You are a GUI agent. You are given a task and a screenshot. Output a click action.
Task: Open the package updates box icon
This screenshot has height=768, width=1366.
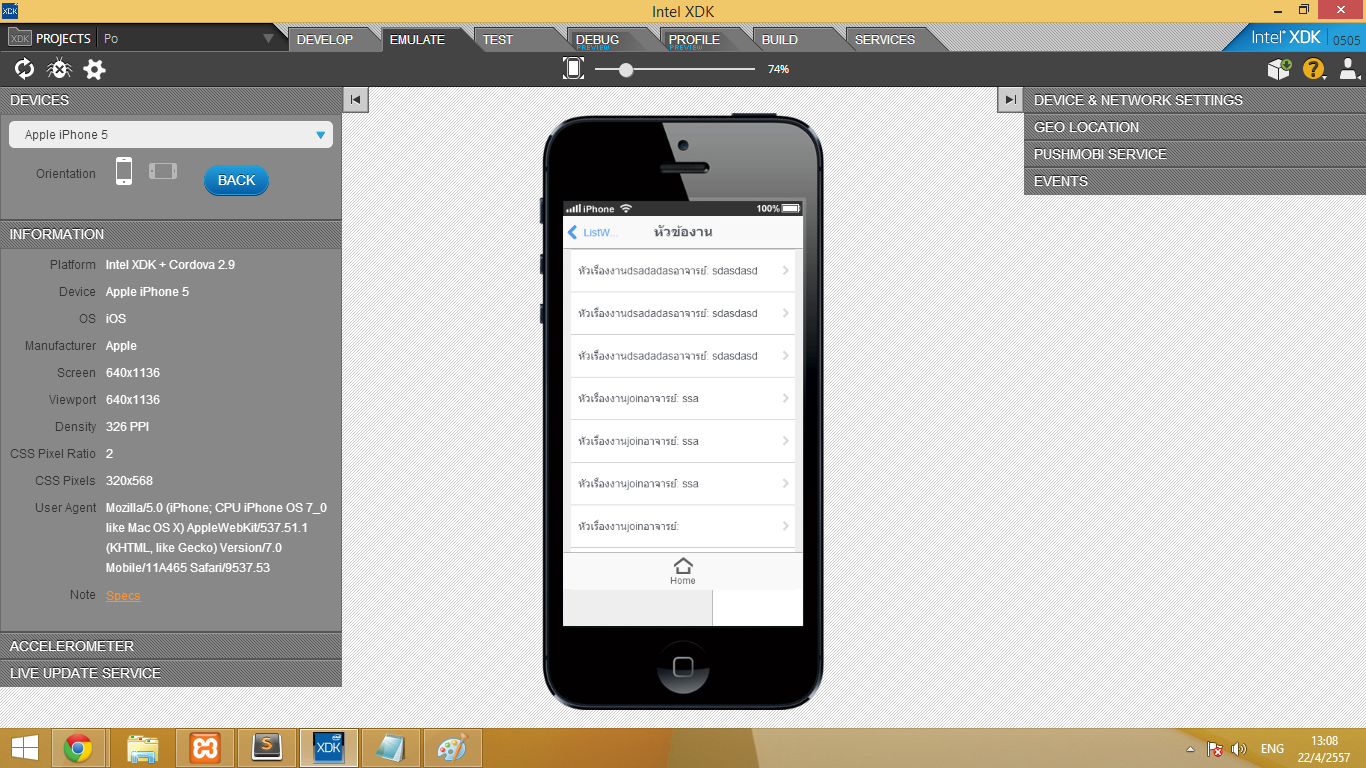point(1279,69)
